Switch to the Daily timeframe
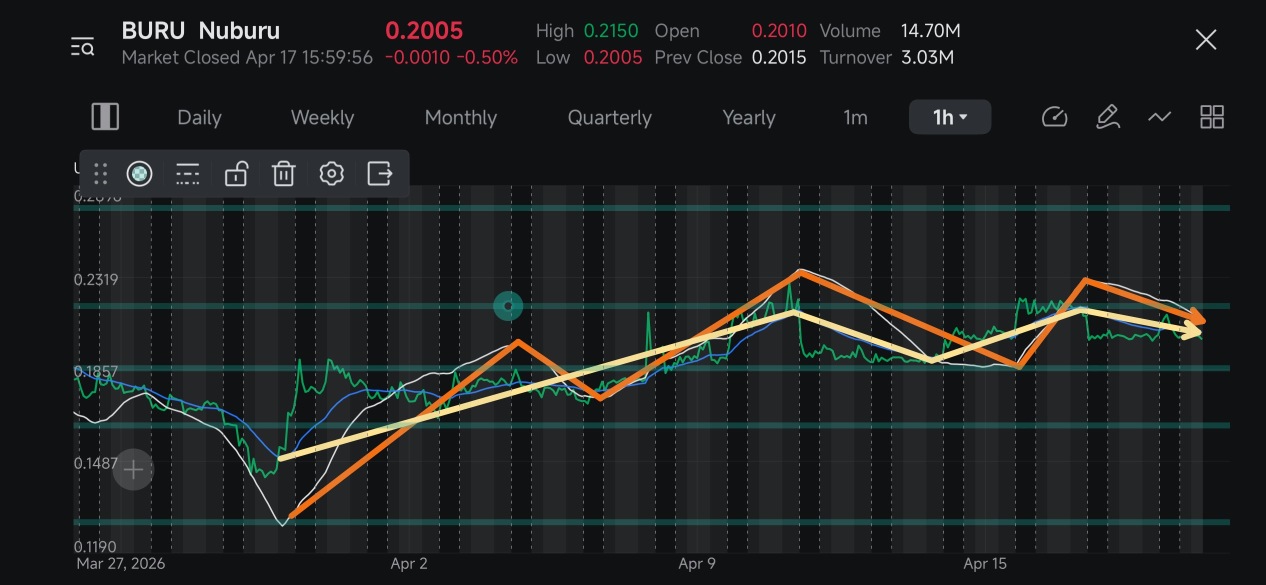The image size is (1266, 585). pos(199,117)
